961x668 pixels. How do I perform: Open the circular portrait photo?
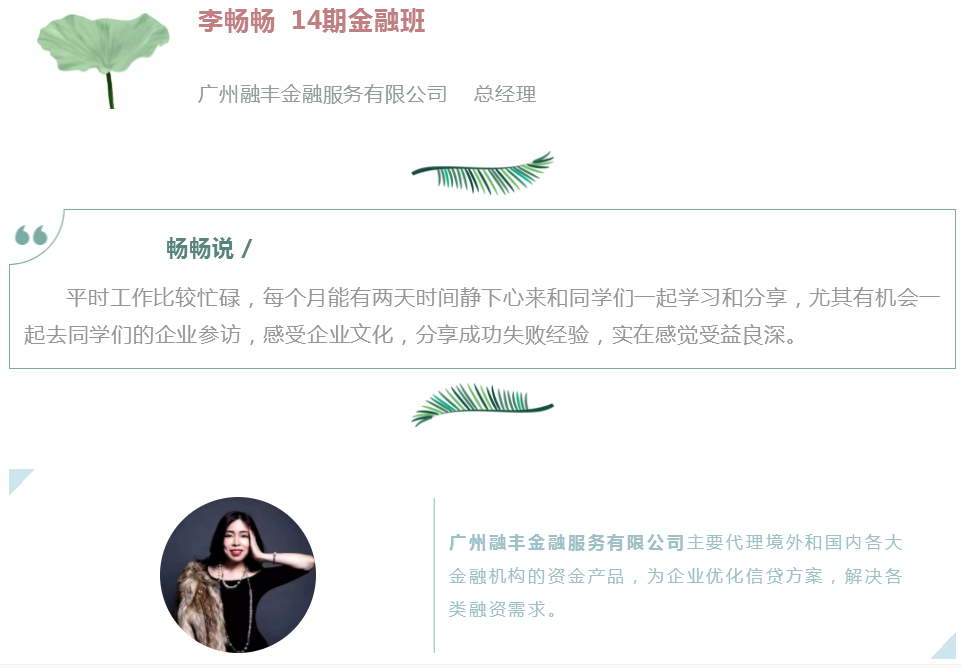(x=238, y=575)
